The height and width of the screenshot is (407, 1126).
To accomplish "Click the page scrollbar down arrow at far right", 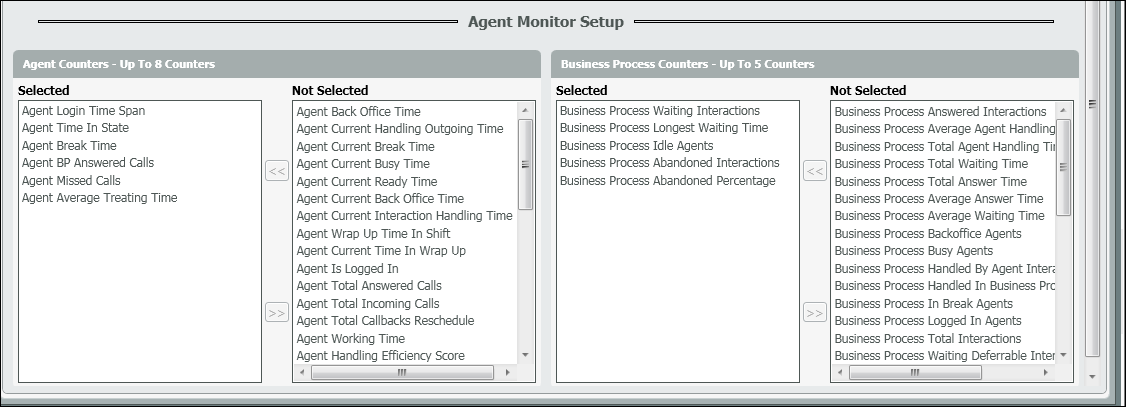I will (x=1092, y=377).
